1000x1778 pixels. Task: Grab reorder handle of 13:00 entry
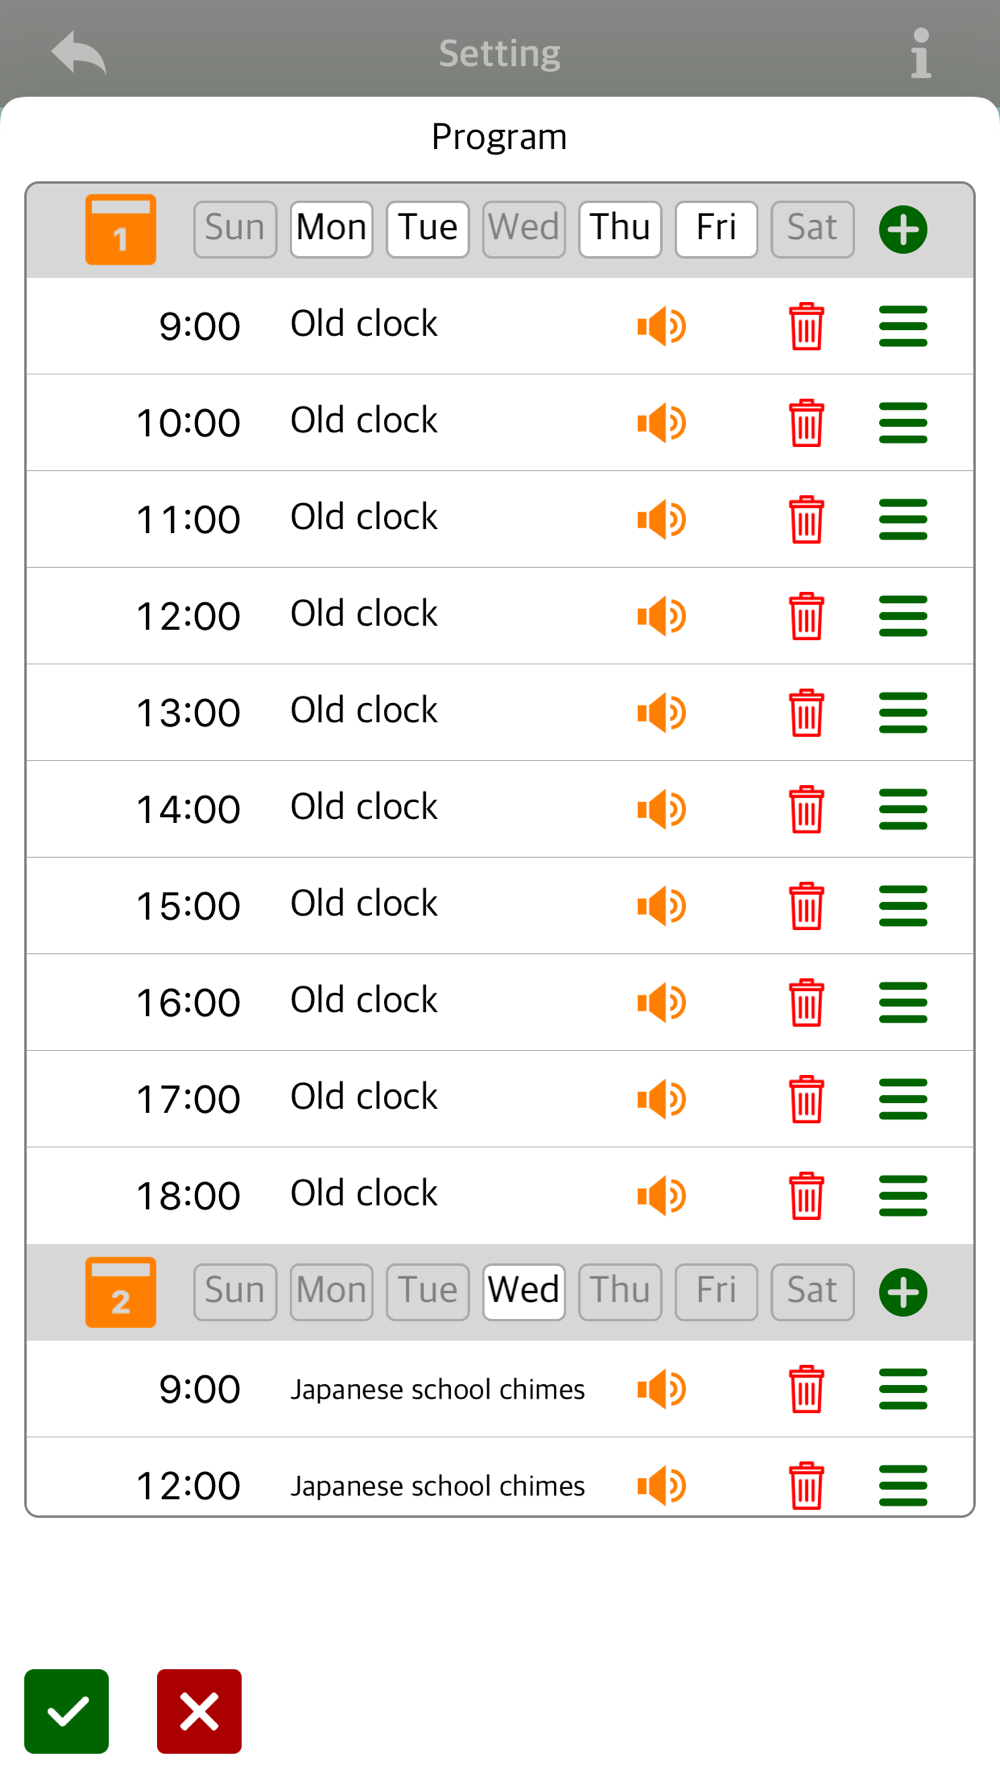pos(903,713)
